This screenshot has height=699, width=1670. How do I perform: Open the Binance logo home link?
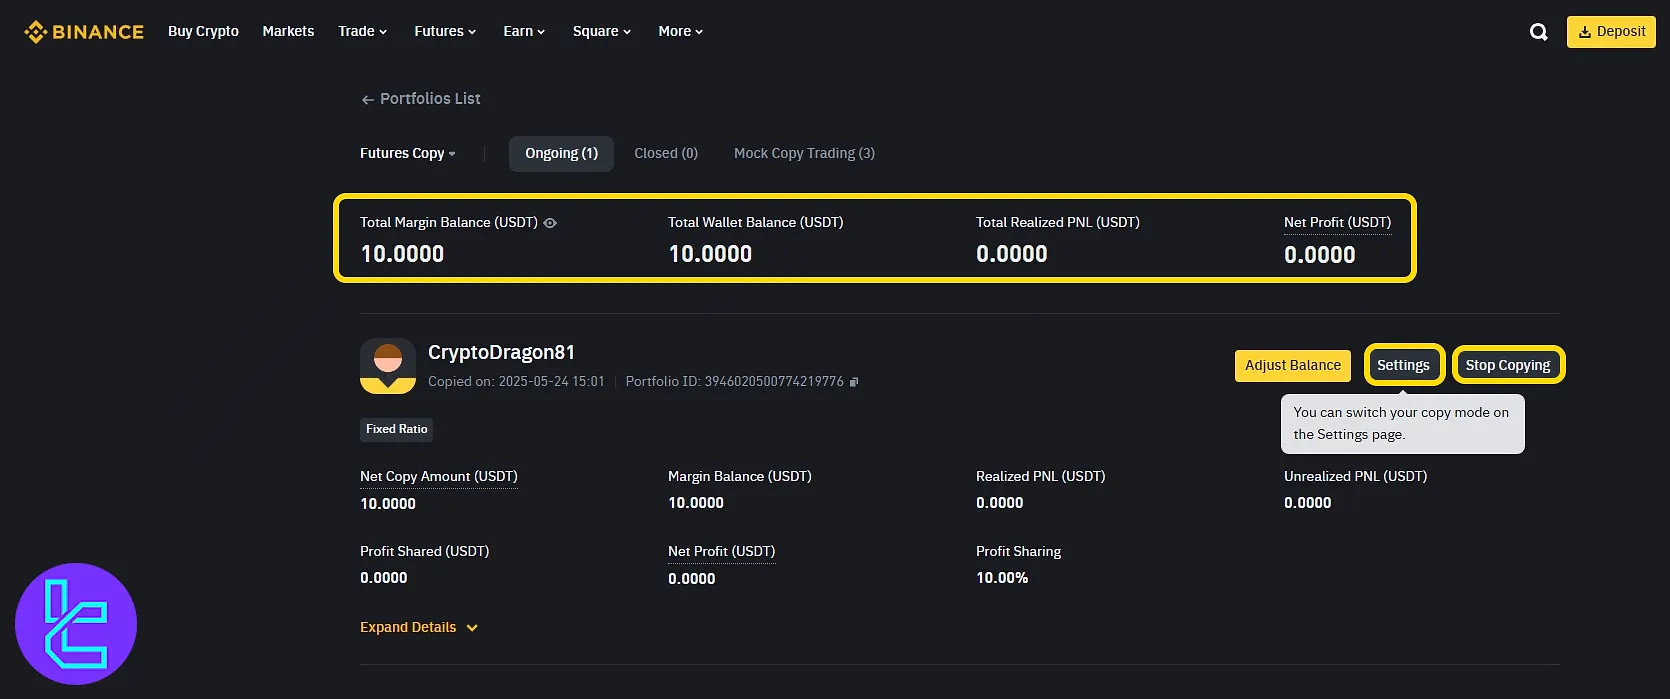84,32
